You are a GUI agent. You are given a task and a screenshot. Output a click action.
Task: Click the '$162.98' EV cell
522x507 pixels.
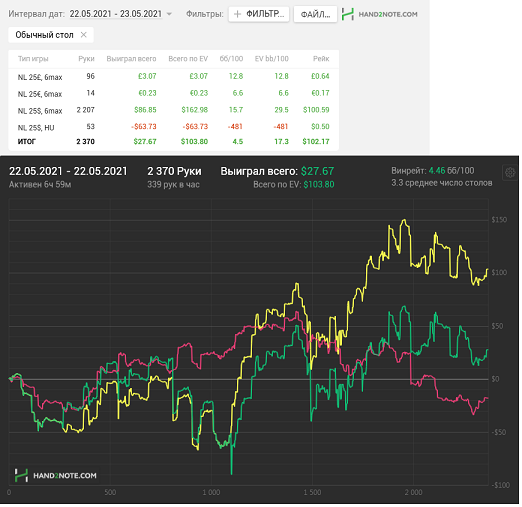pyautogui.click(x=195, y=110)
